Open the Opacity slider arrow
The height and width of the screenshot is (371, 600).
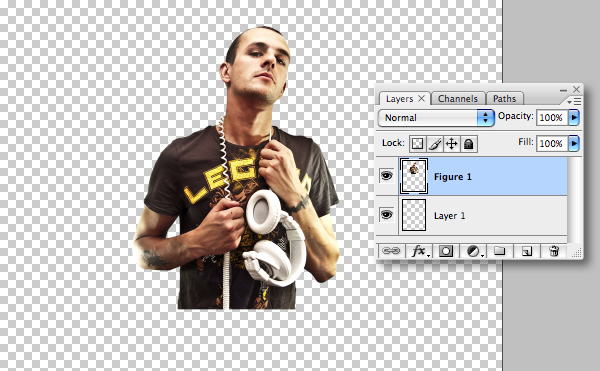click(574, 117)
